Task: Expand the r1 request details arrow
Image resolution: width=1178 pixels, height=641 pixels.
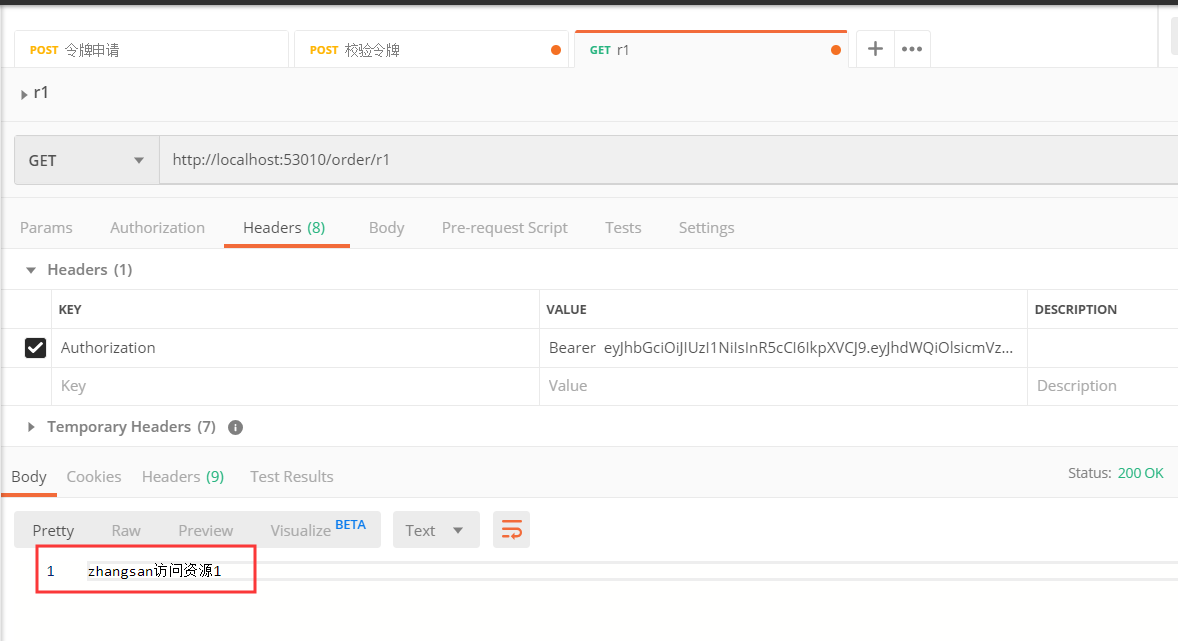Action: point(23,92)
